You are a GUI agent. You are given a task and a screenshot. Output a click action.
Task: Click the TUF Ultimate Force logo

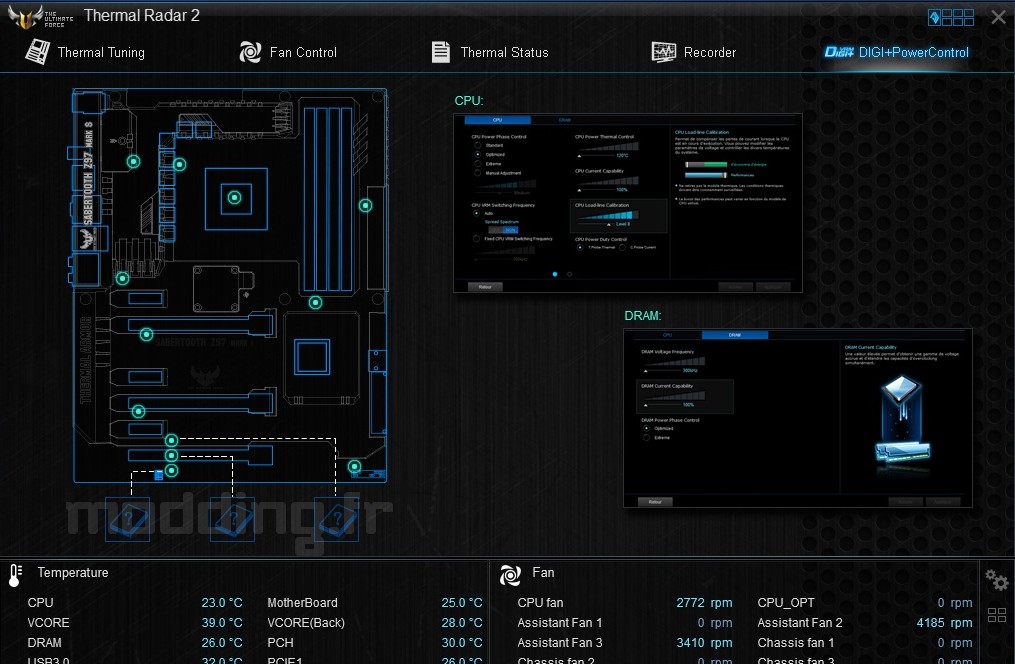(39, 17)
